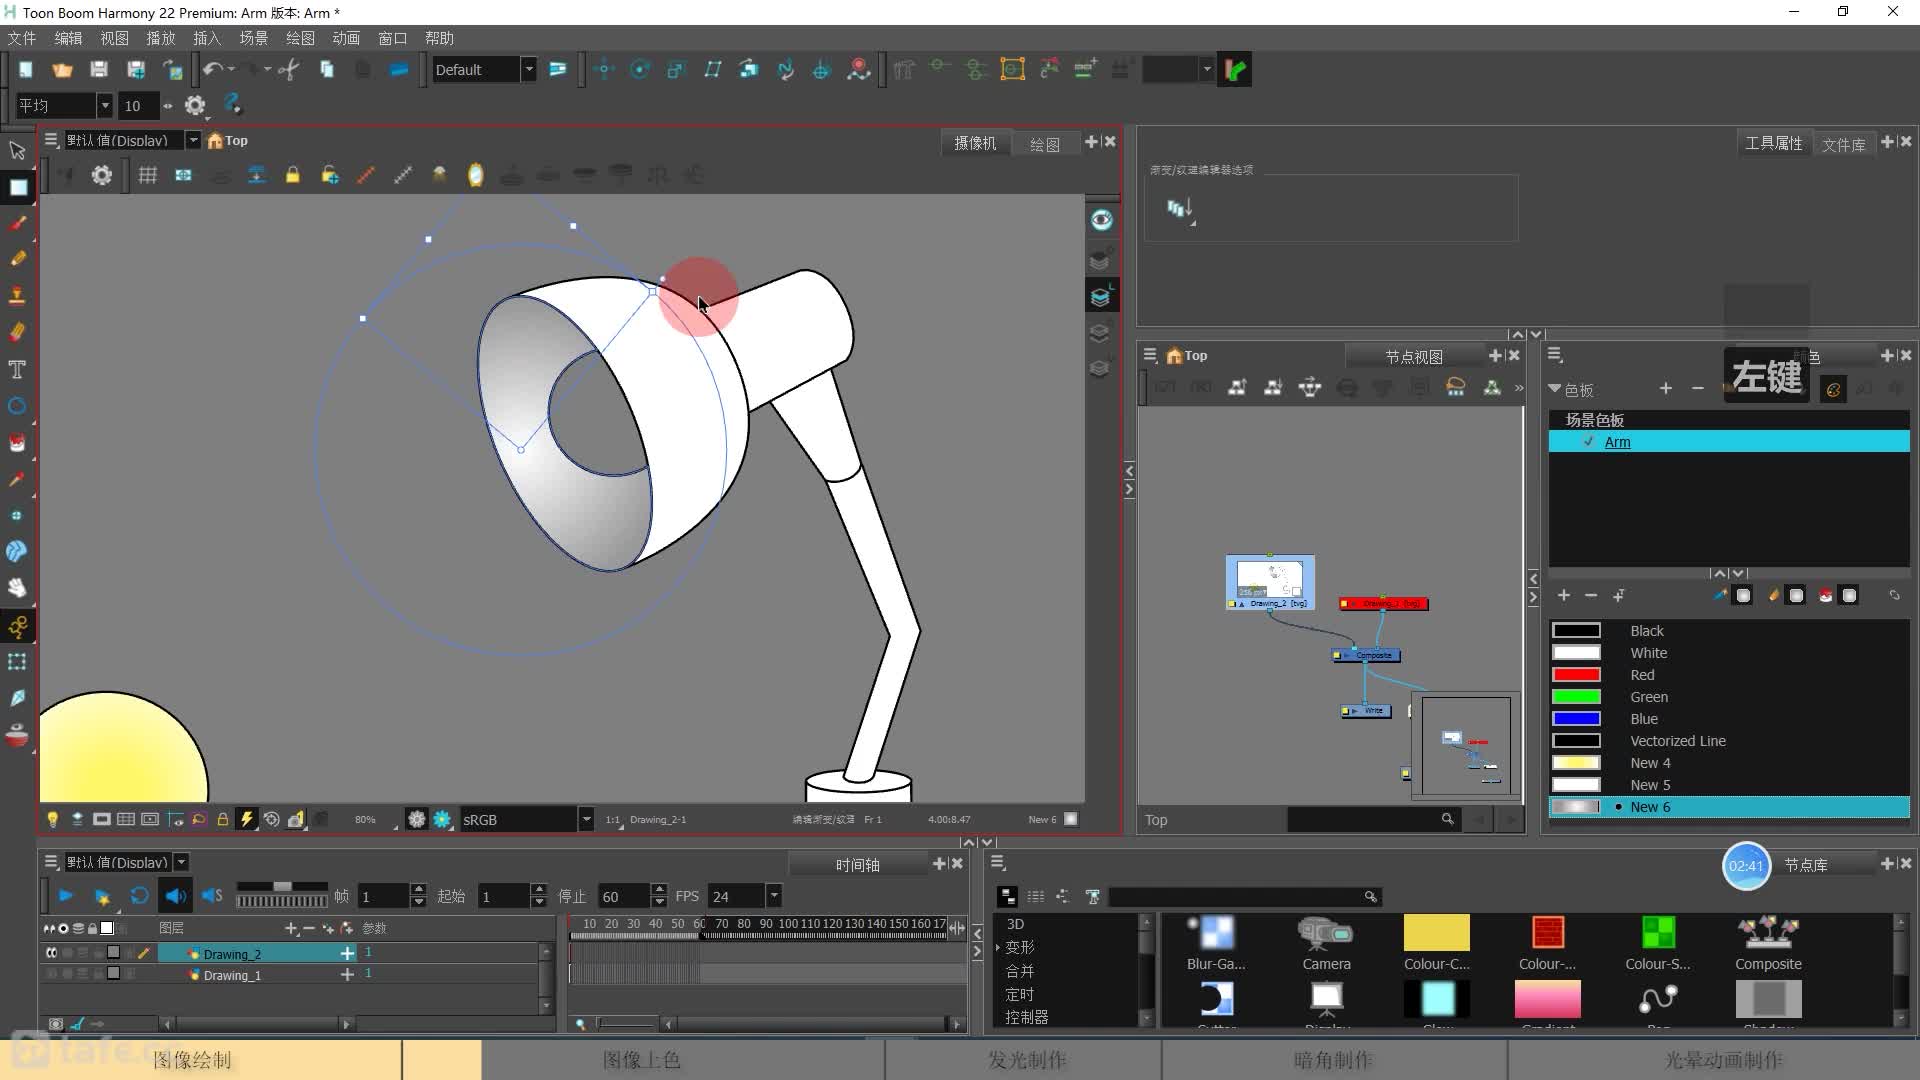This screenshot has width=1920, height=1080.
Task: Select the Transform arrow tool in left toolbar
Action: 17,151
